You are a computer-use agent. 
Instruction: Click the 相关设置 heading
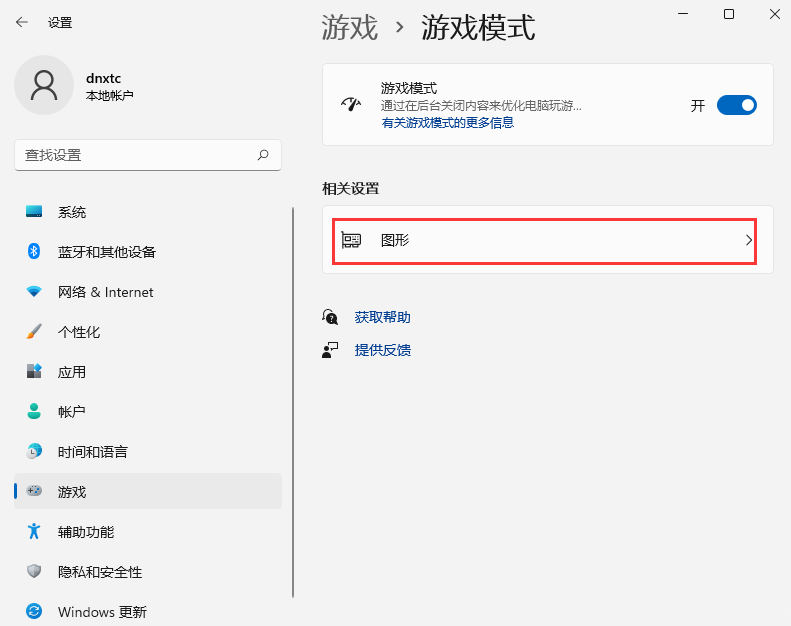[x=351, y=189]
